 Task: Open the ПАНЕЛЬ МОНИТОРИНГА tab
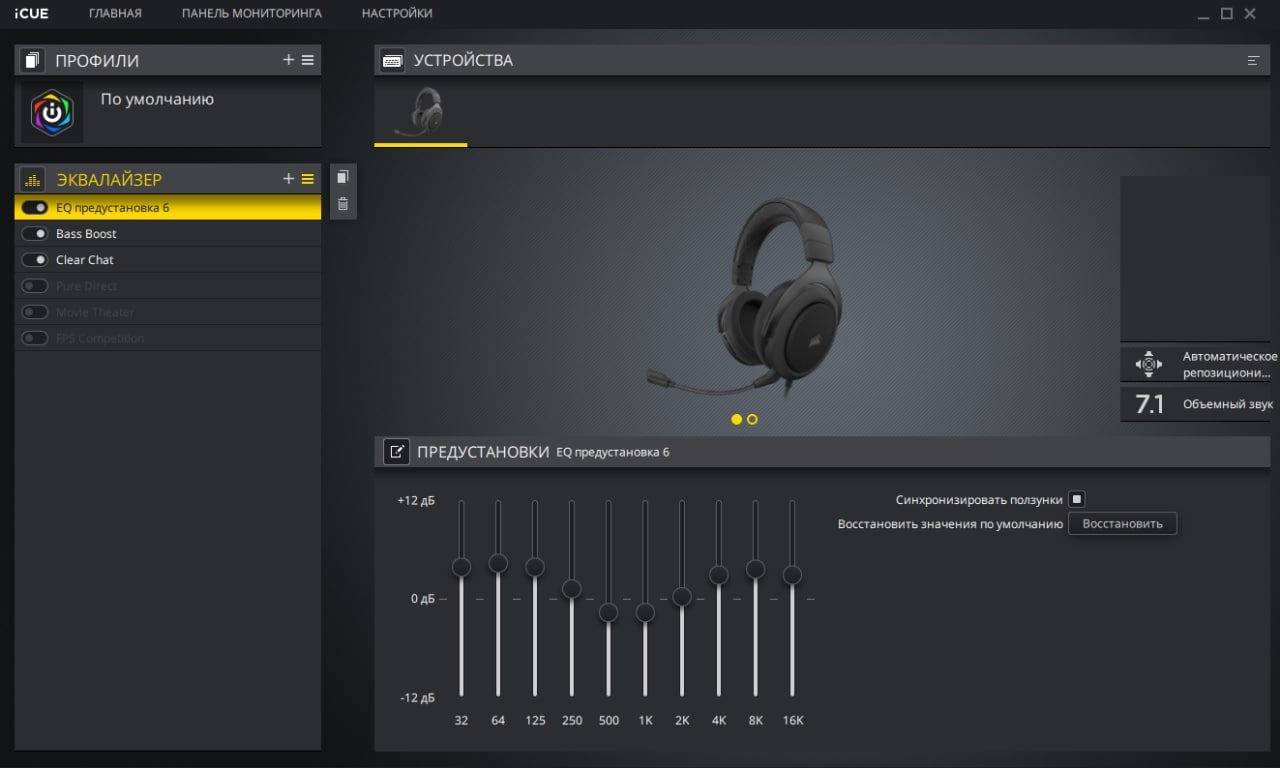click(252, 13)
